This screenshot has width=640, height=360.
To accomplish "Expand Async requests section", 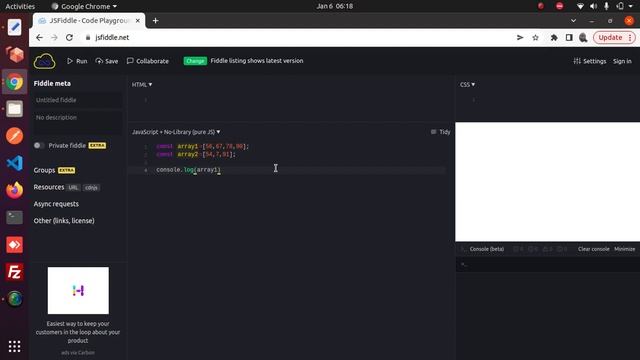I will click(56, 204).
